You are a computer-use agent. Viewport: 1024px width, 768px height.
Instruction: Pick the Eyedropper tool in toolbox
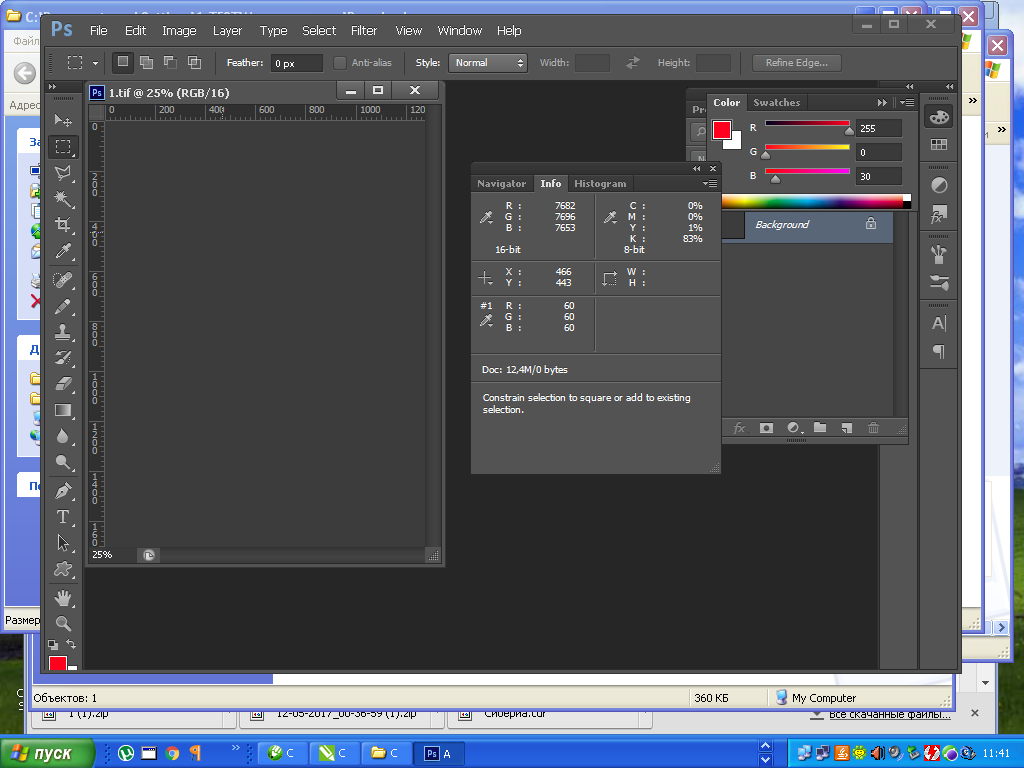pyautogui.click(x=63, y=251)
